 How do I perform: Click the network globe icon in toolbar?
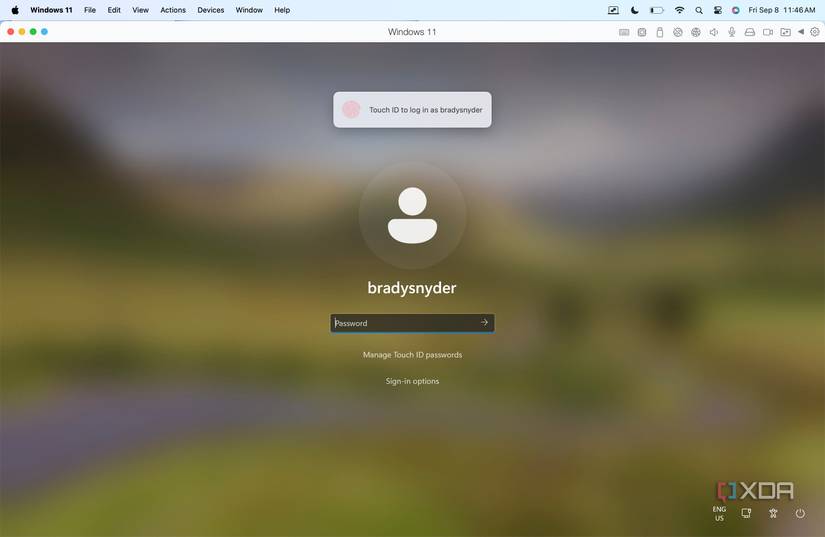click(696, 32)
